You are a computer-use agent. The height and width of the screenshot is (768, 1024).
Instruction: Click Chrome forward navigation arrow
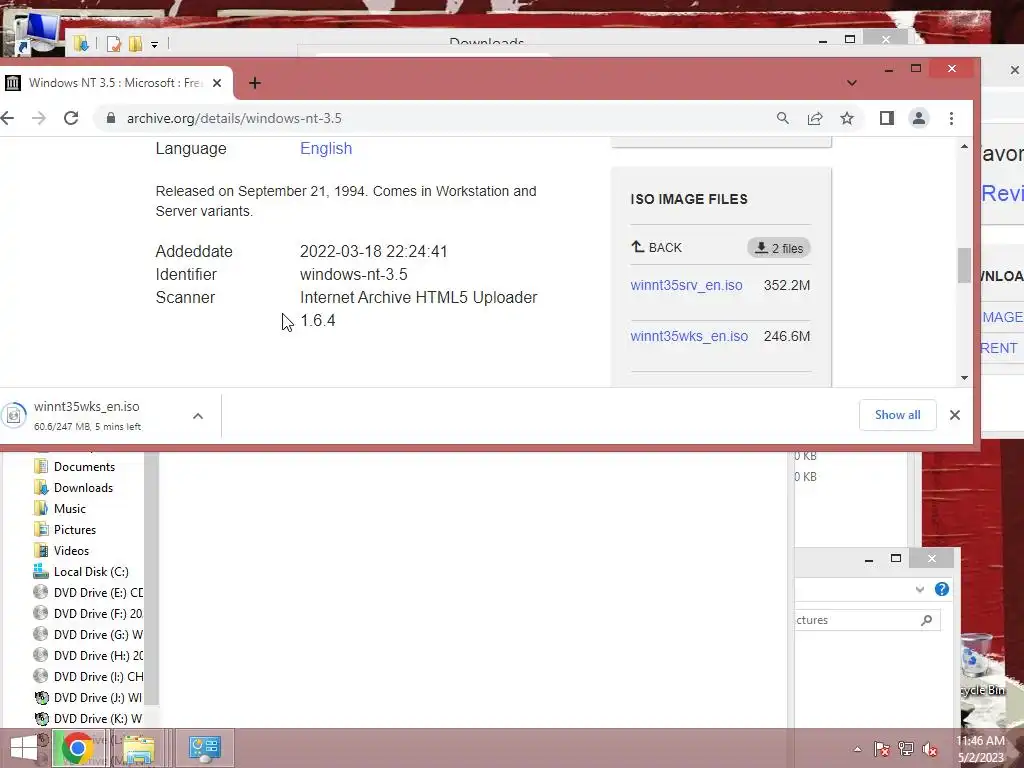[x=39, y=118]
